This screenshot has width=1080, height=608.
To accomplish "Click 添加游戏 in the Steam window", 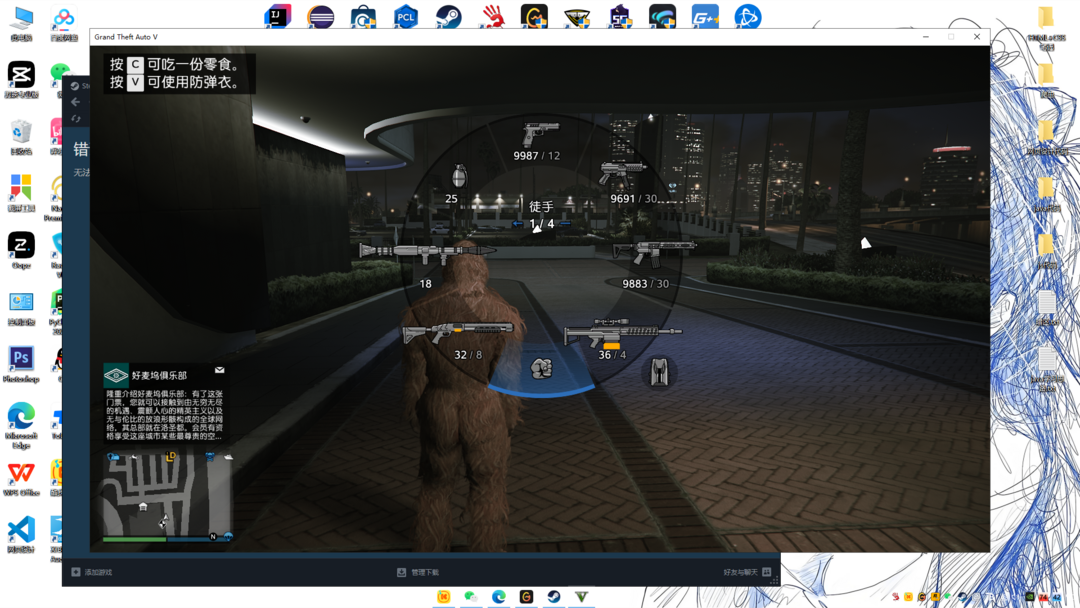I will point(92,572).
